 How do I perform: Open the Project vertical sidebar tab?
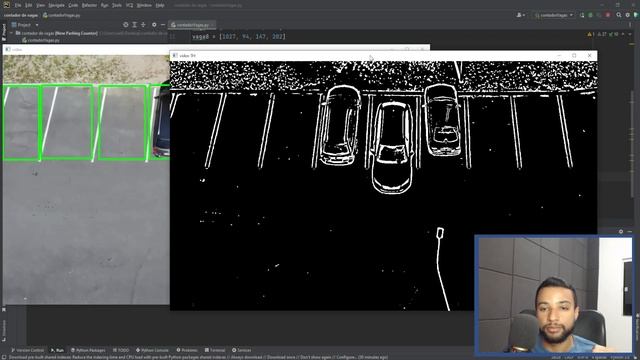(4, 33)
